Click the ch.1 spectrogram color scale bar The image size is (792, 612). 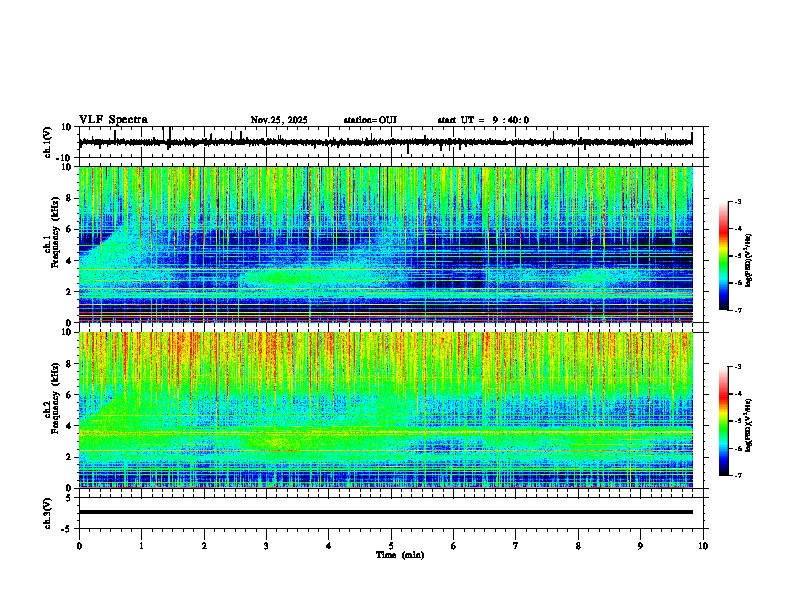coord(723,256)
